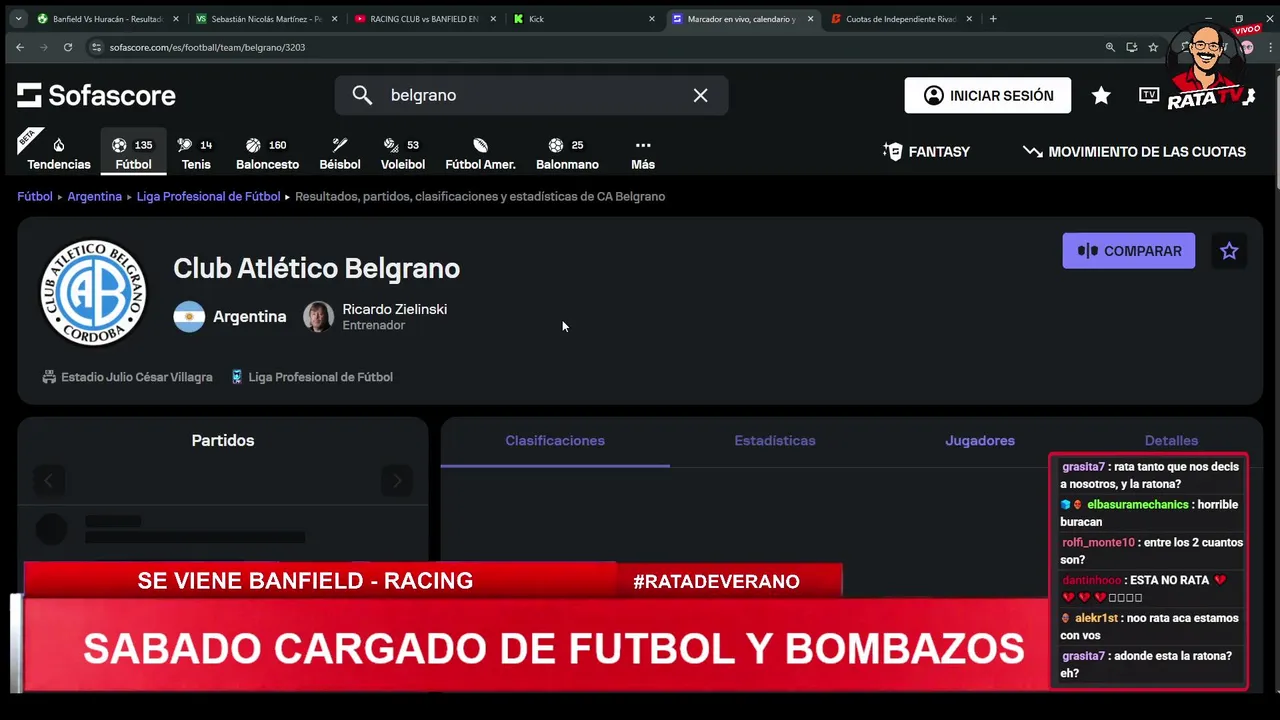Image resolution: width=1280 pixels, height=720 pixels.
Task: Click the stadium icon
Action: pyautogui.click(x=49, y=378)
